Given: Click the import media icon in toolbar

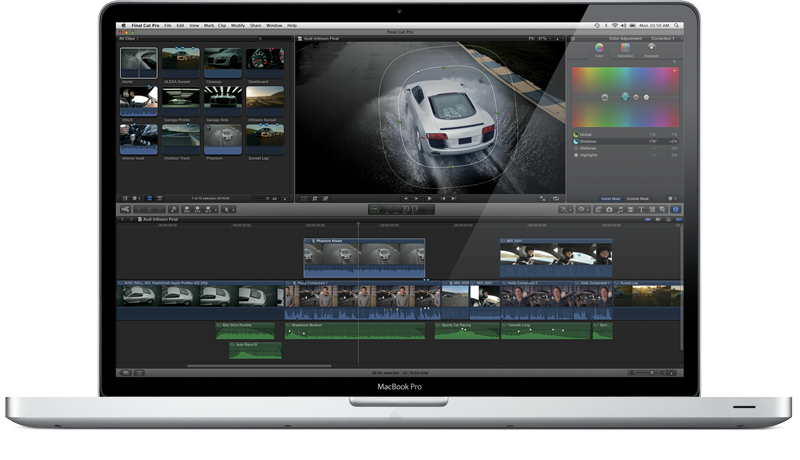Looking at the screenshot, I should point(125,210).
